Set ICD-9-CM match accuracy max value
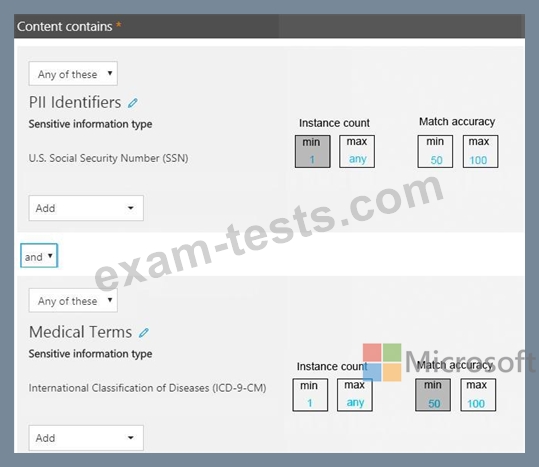Image resolution: width=539 pixels, height=467 pixels. pos(478,395)
